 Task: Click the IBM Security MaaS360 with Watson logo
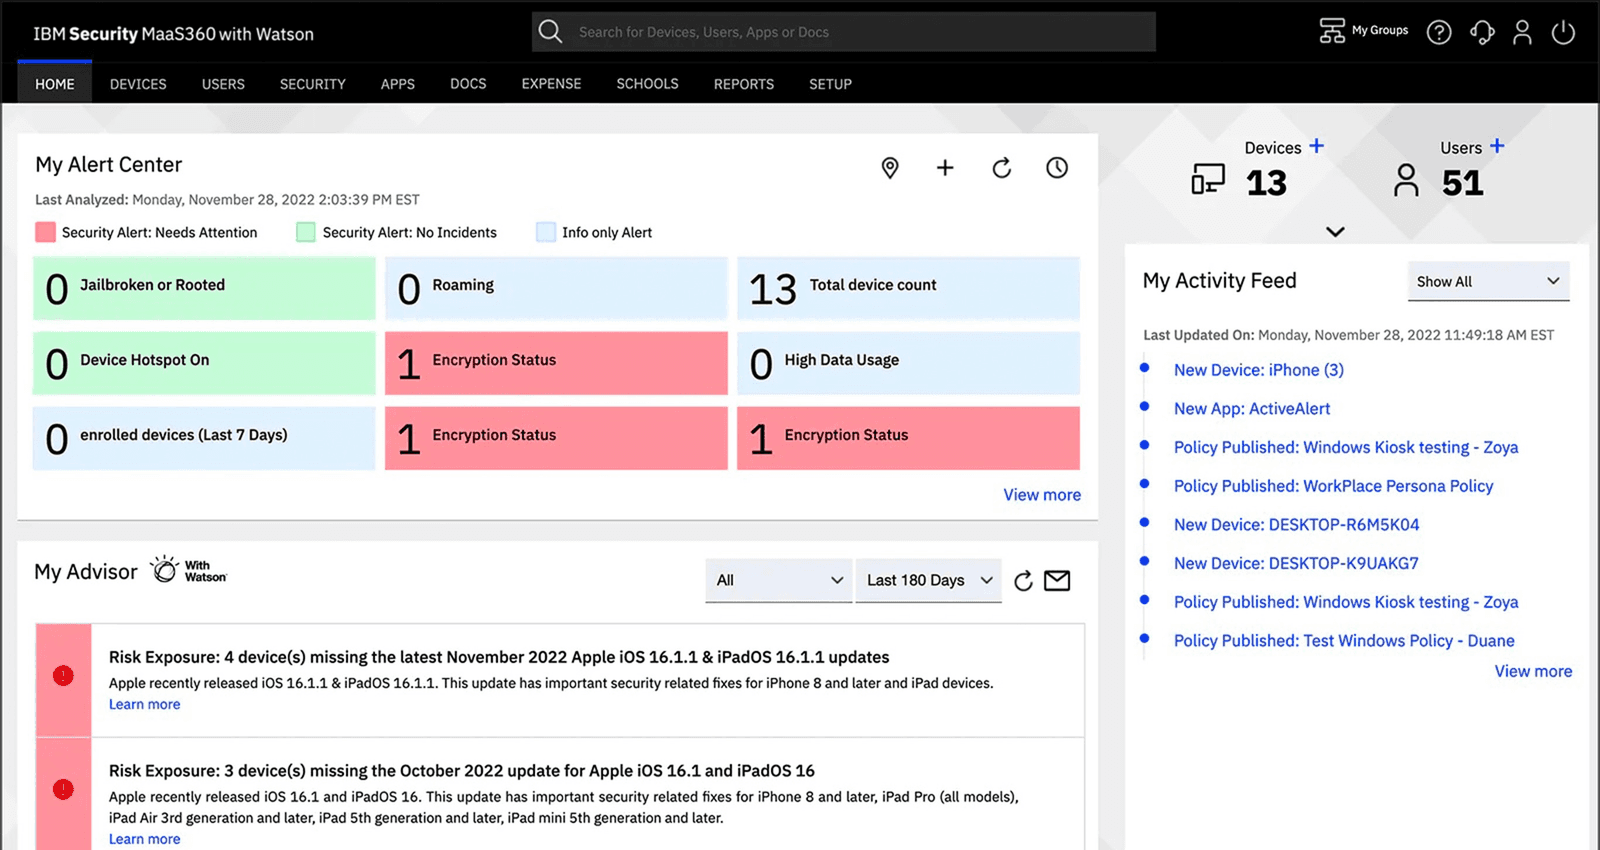(173, 34)
